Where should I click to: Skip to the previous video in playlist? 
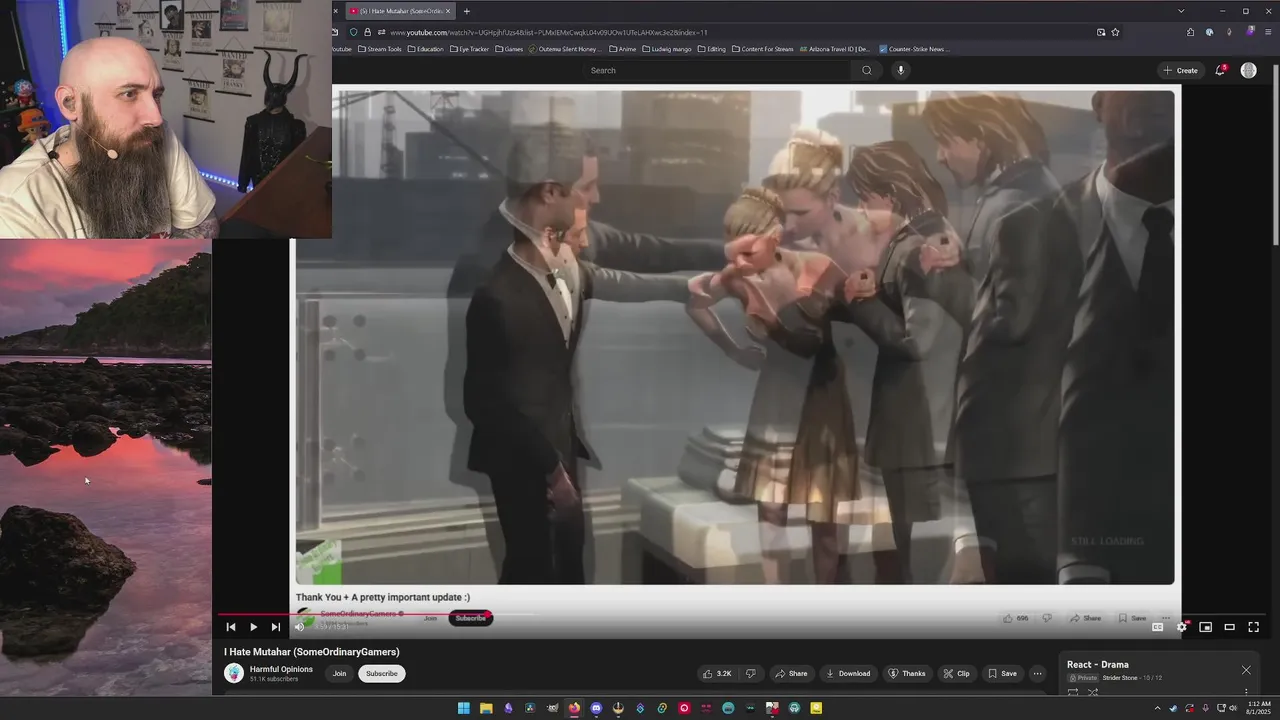pyautogui.click(x=231, y=627)
